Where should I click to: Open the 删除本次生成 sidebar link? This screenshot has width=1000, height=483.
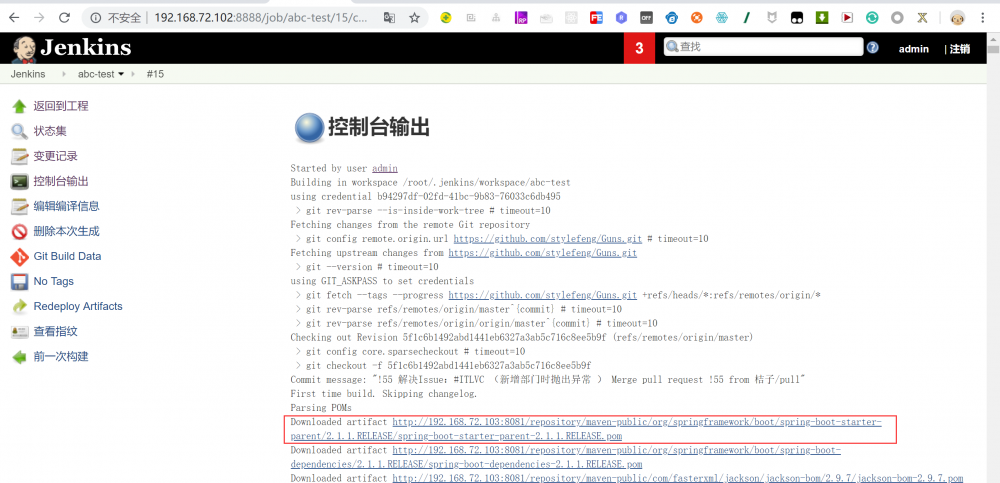[x=66, y=231]
